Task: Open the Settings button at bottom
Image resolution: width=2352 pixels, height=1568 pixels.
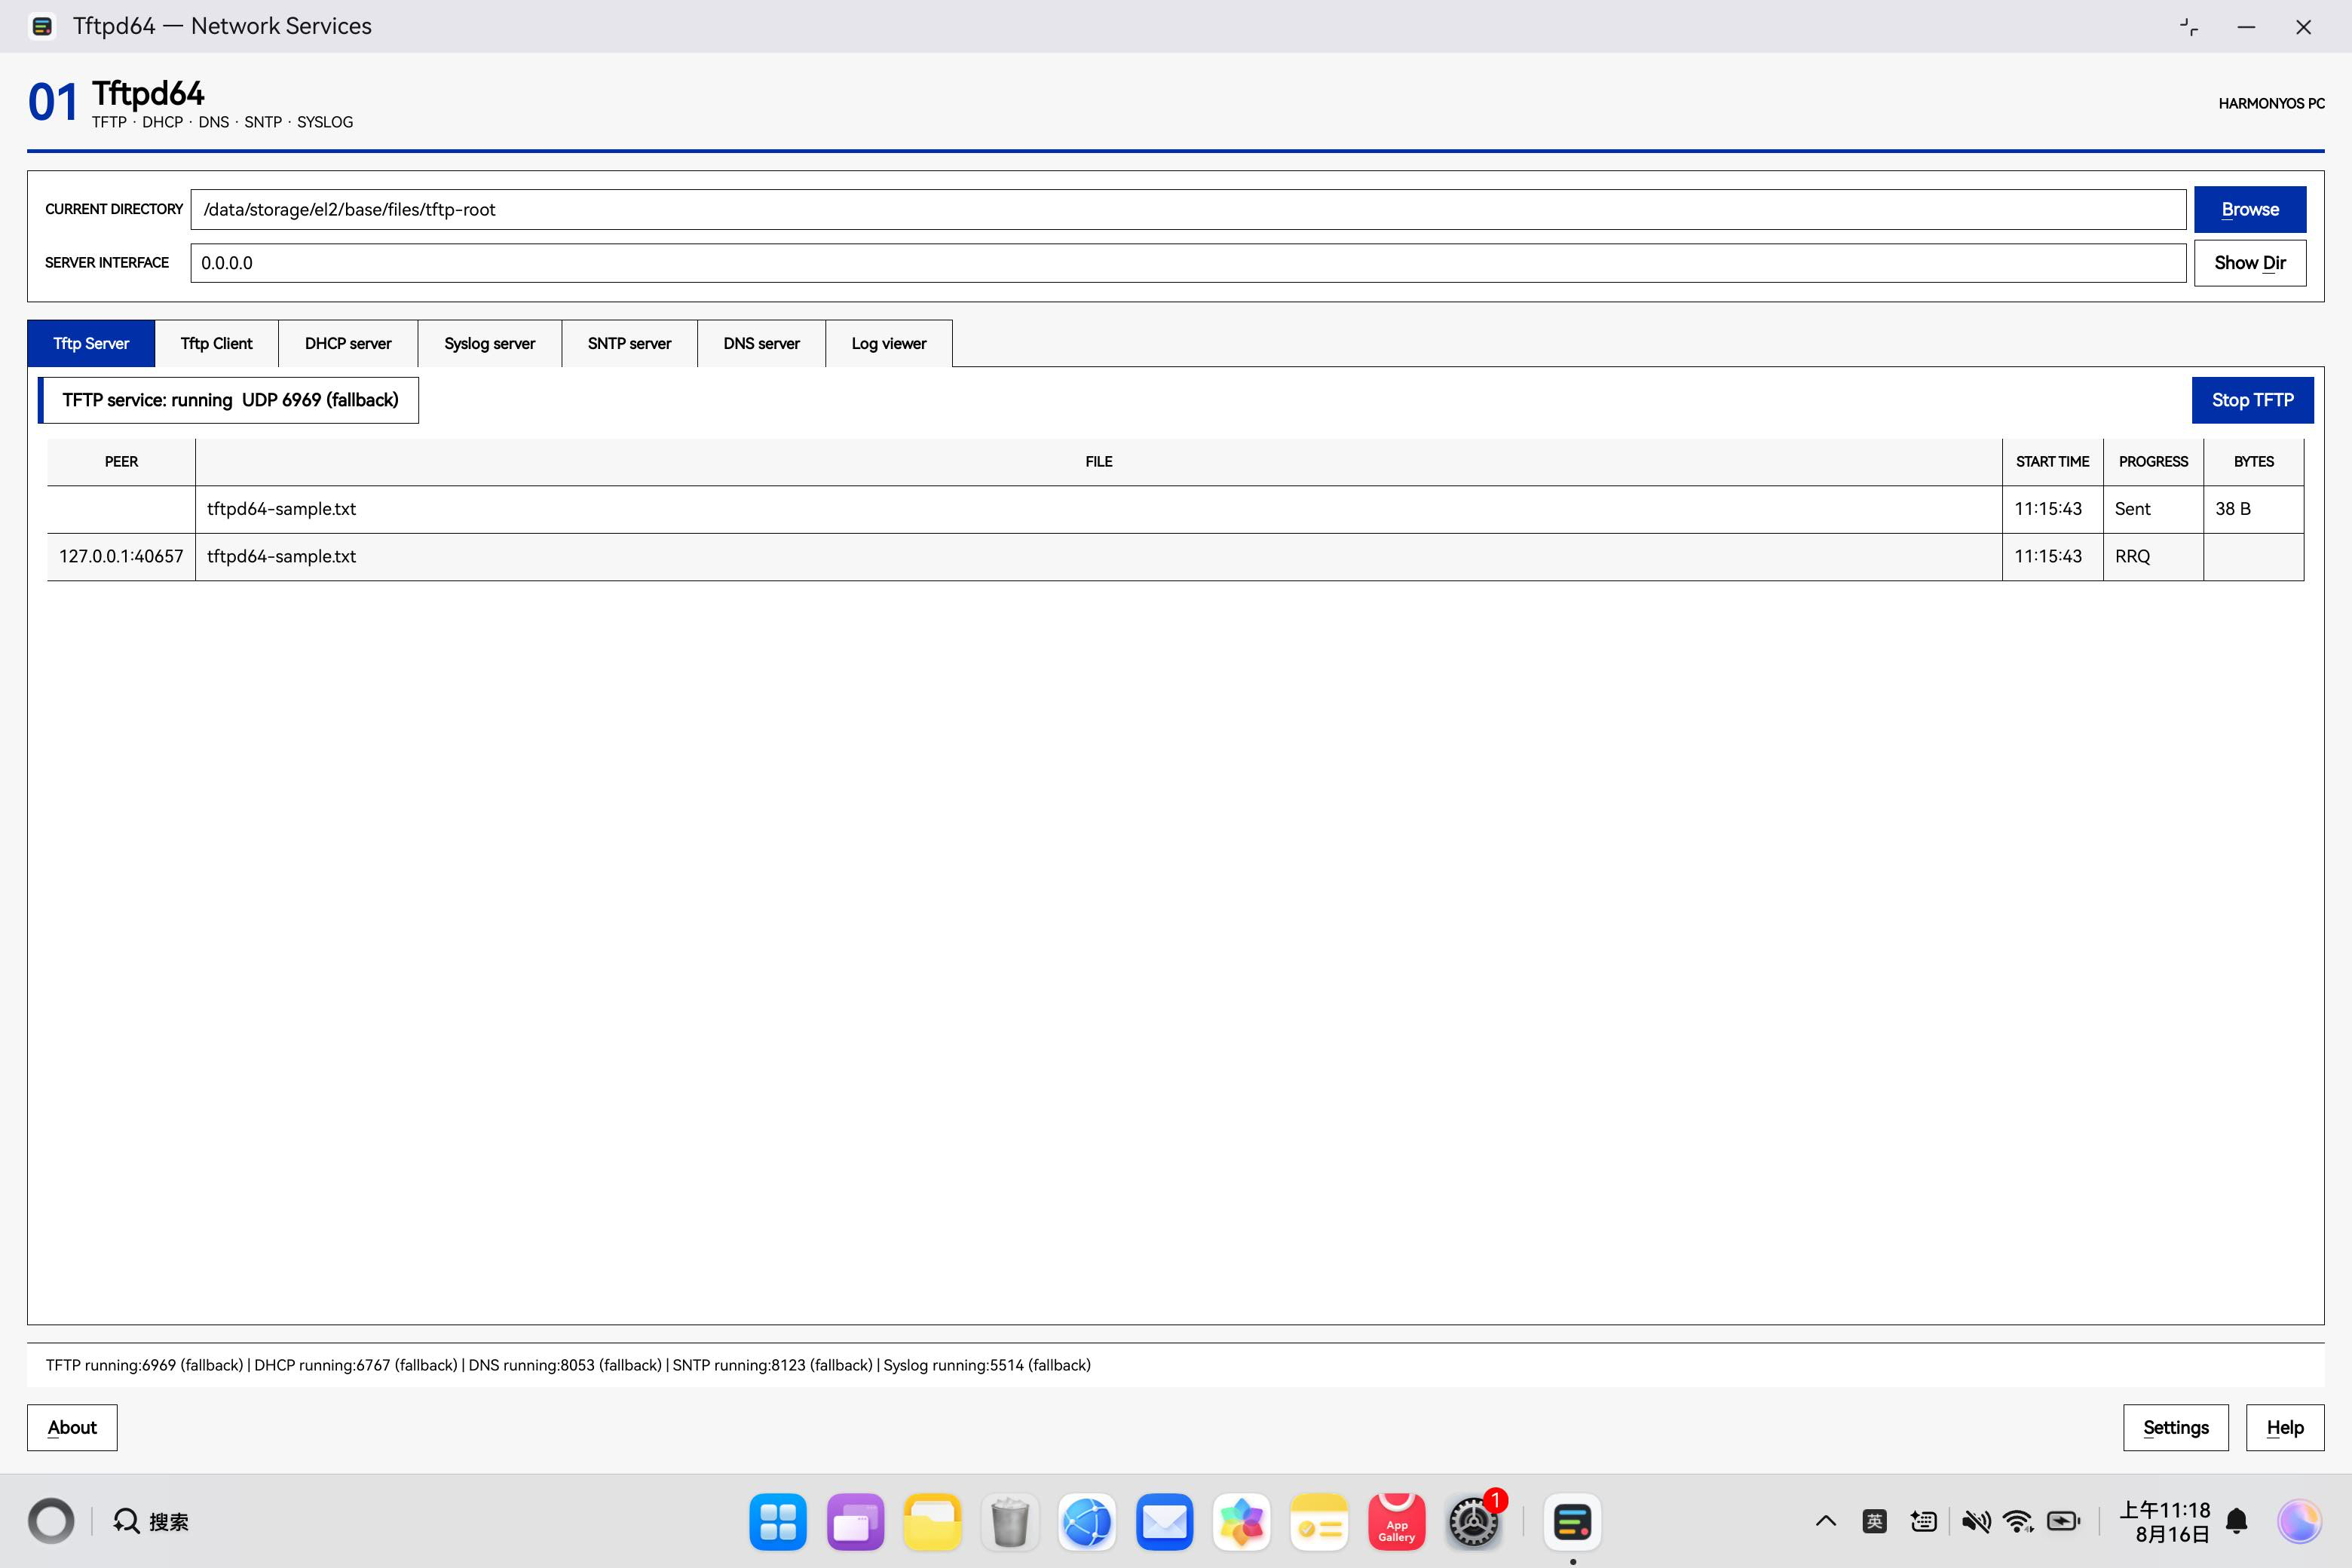Action: click(2176, 1428)
